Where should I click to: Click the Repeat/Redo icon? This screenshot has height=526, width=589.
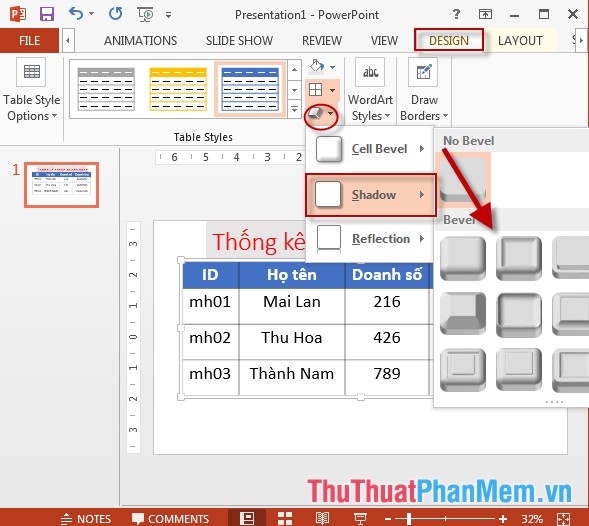(x=115, y=14)
